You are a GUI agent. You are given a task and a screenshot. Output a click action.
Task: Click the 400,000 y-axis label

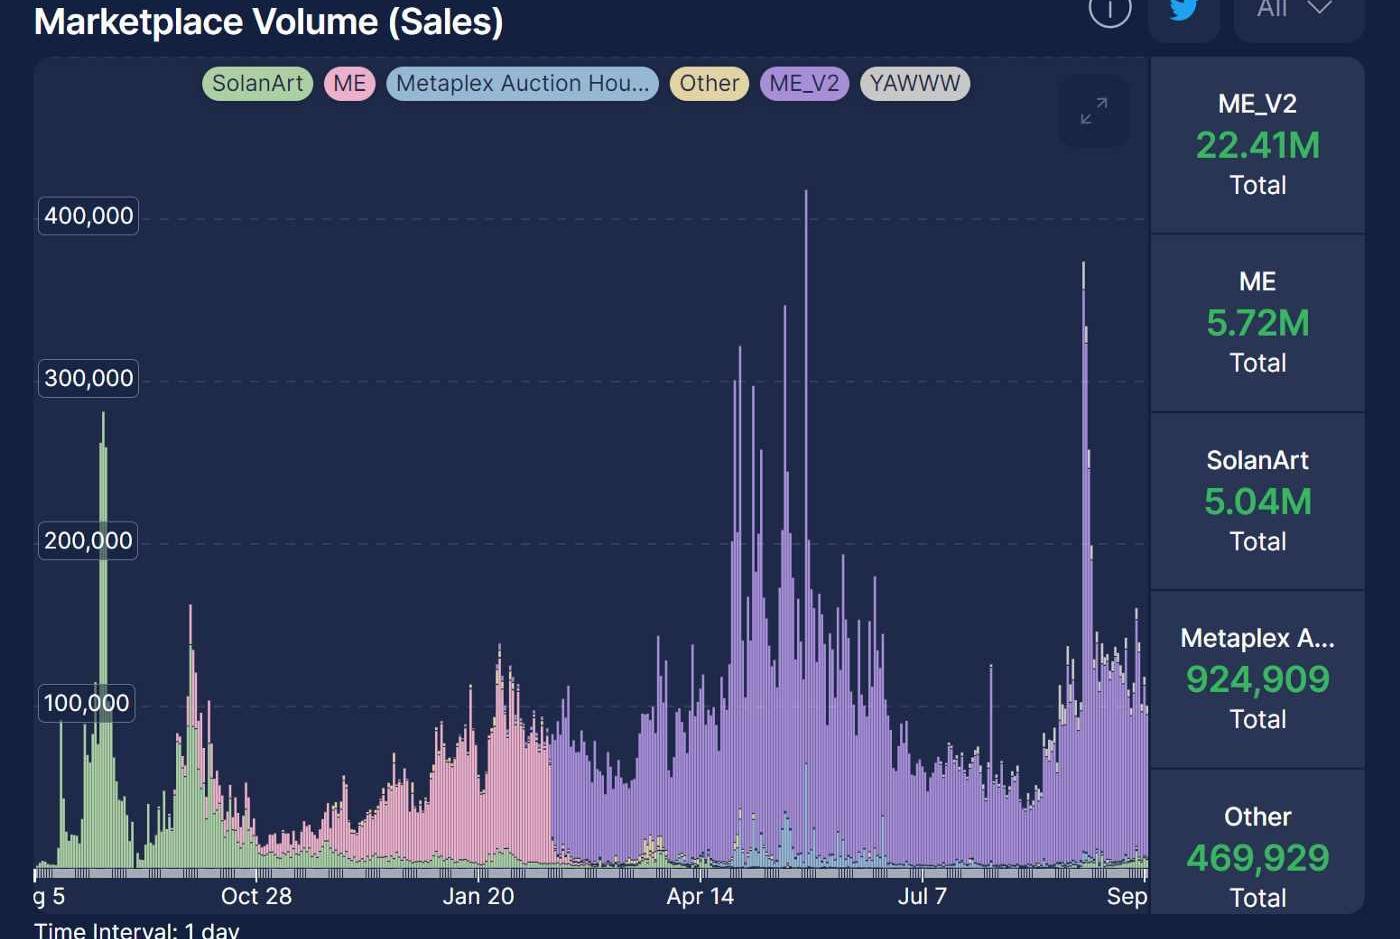(88, 216)
